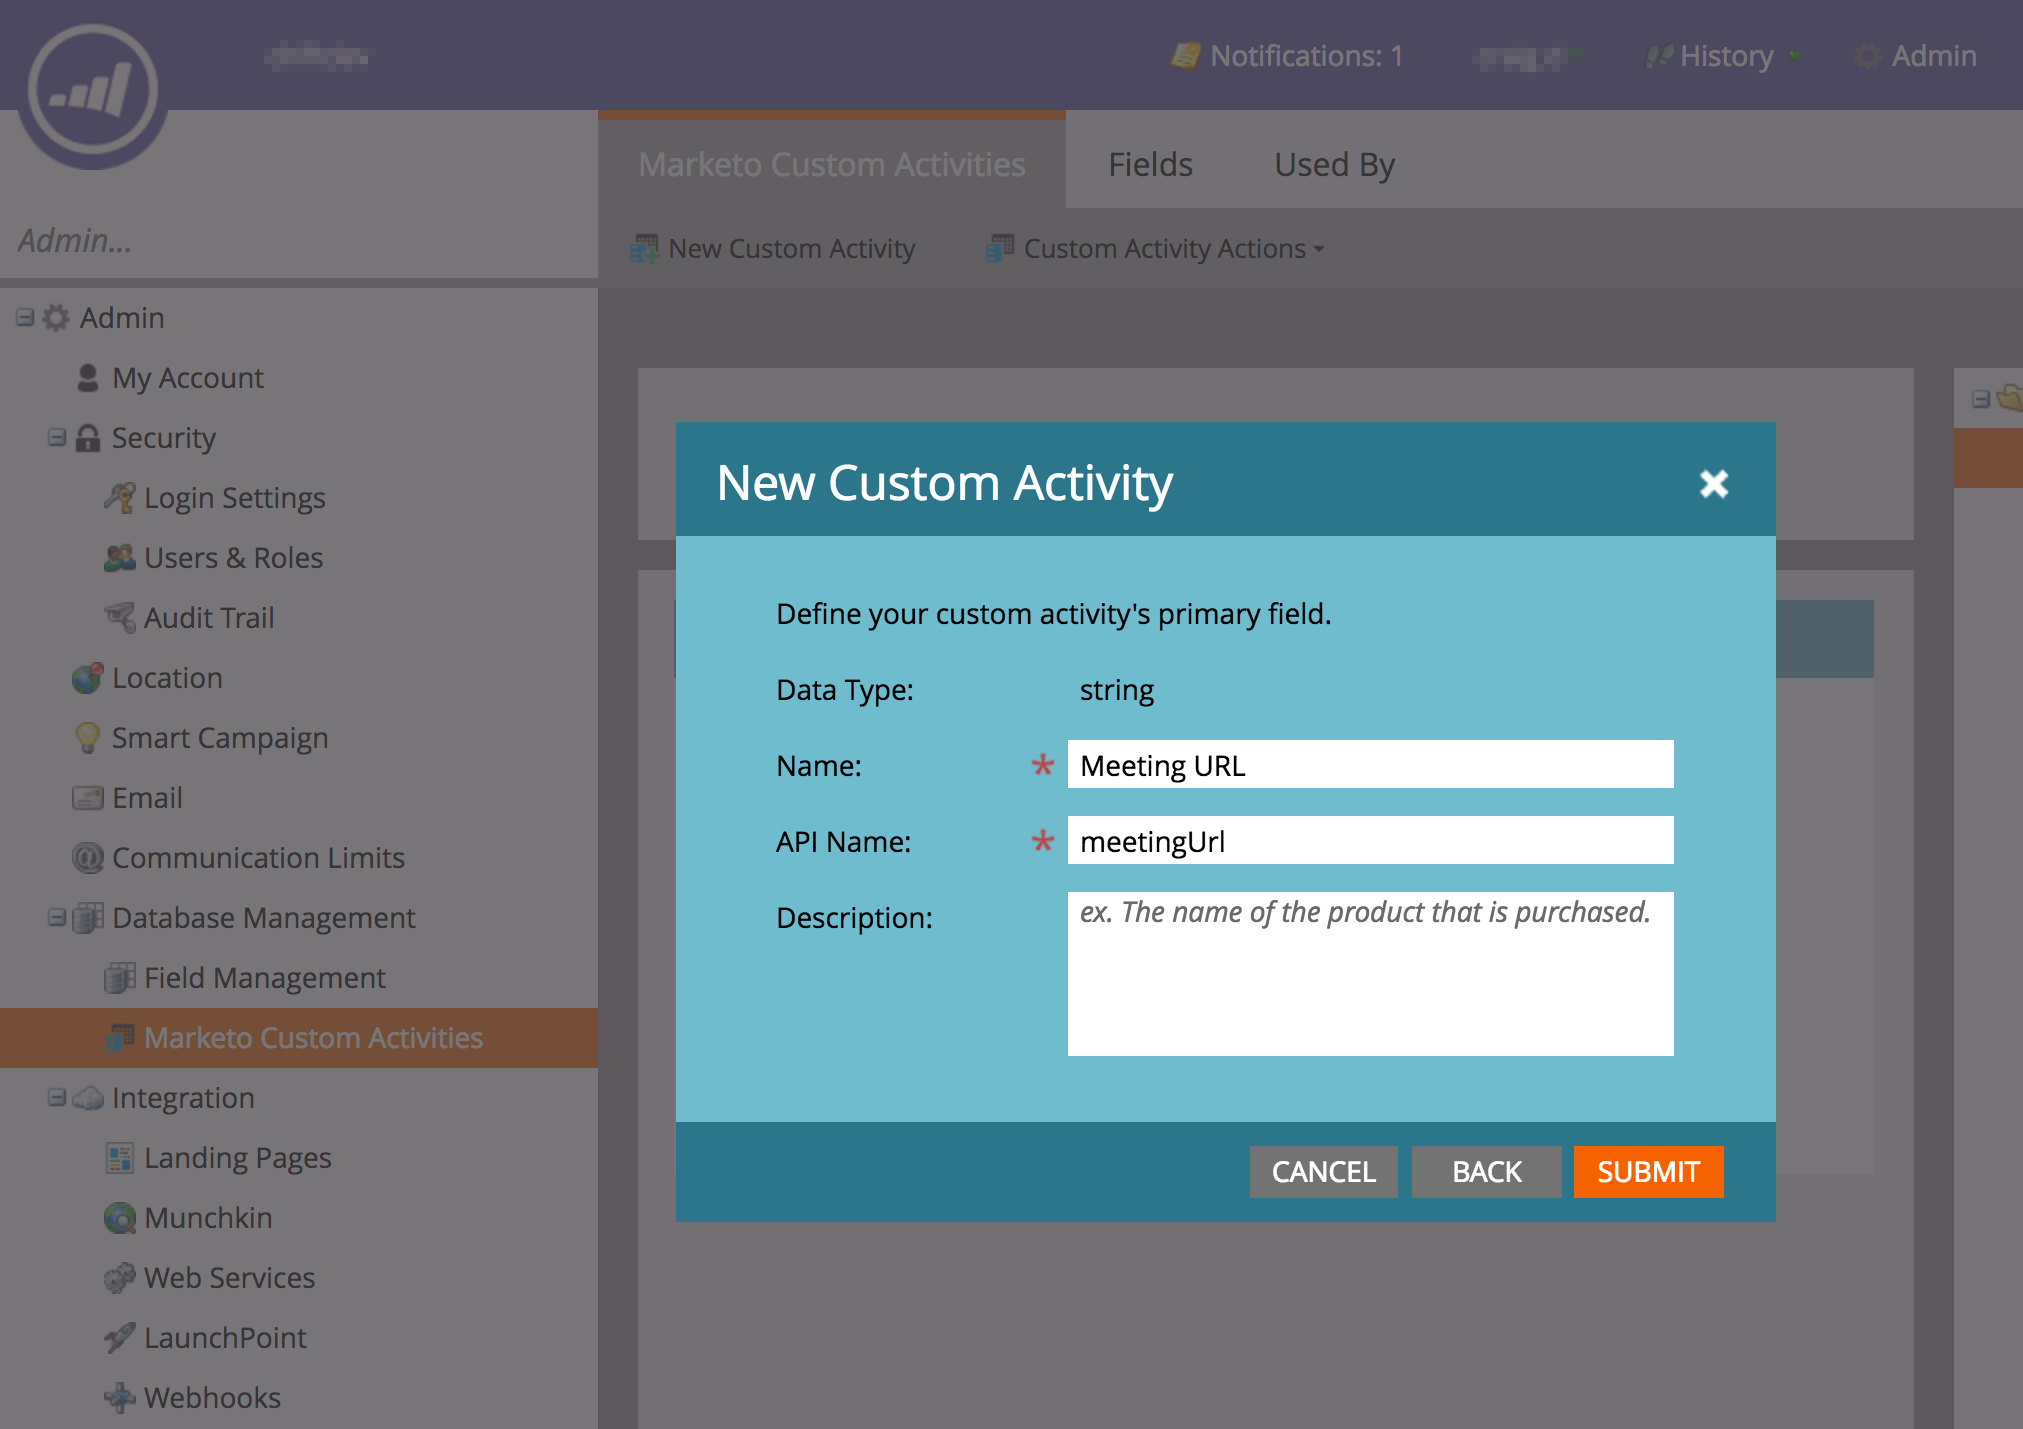The width and height of the screenshot is (2023, 1429).
Task: Collapse the Security tree node
Action: coord(57,438)
